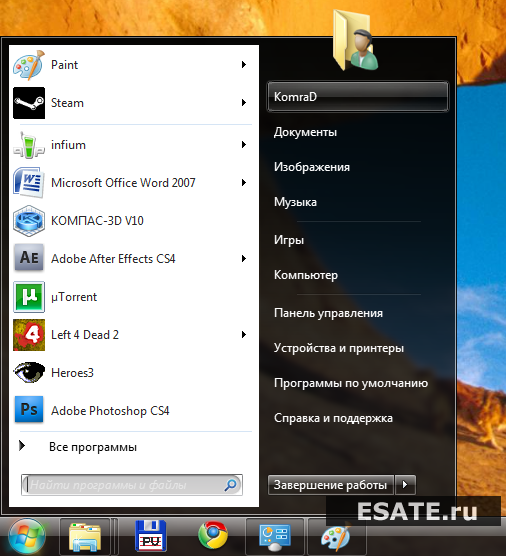
Task: Click the Steam program label
Action: pos(67,103)
